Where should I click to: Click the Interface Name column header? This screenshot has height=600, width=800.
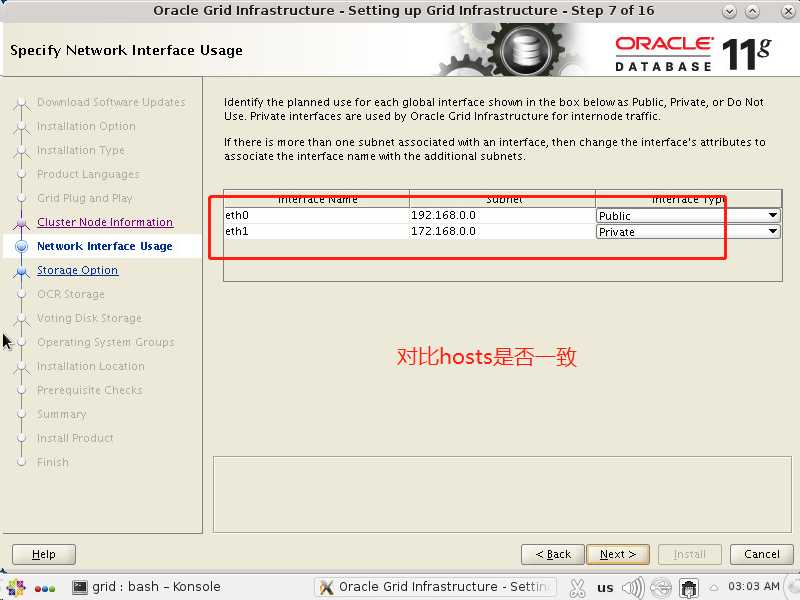(x=317, y=199)
